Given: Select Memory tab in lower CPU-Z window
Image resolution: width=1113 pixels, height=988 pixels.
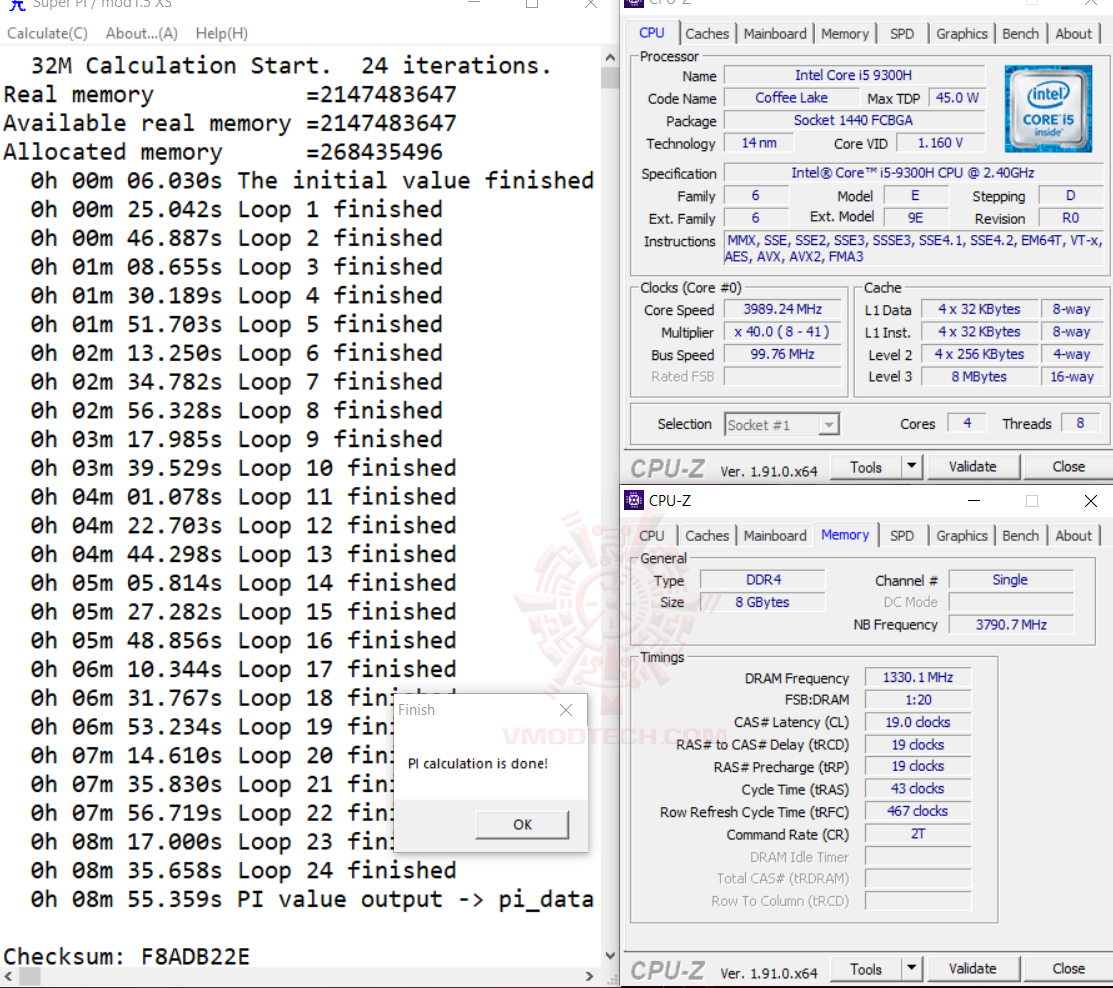Looking at the screenshot, I should coord(845,534).
